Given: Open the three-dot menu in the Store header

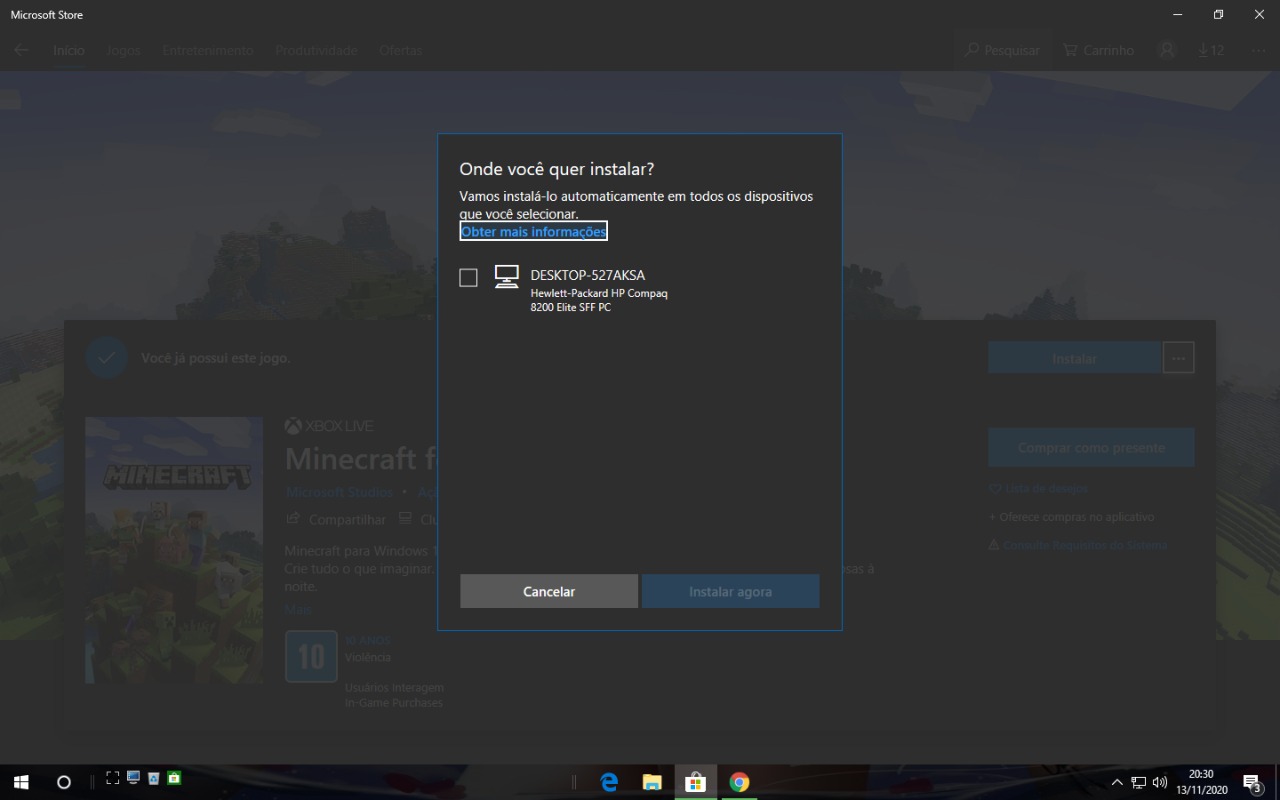Looking at the screenshot, I should click(1258, 50).
